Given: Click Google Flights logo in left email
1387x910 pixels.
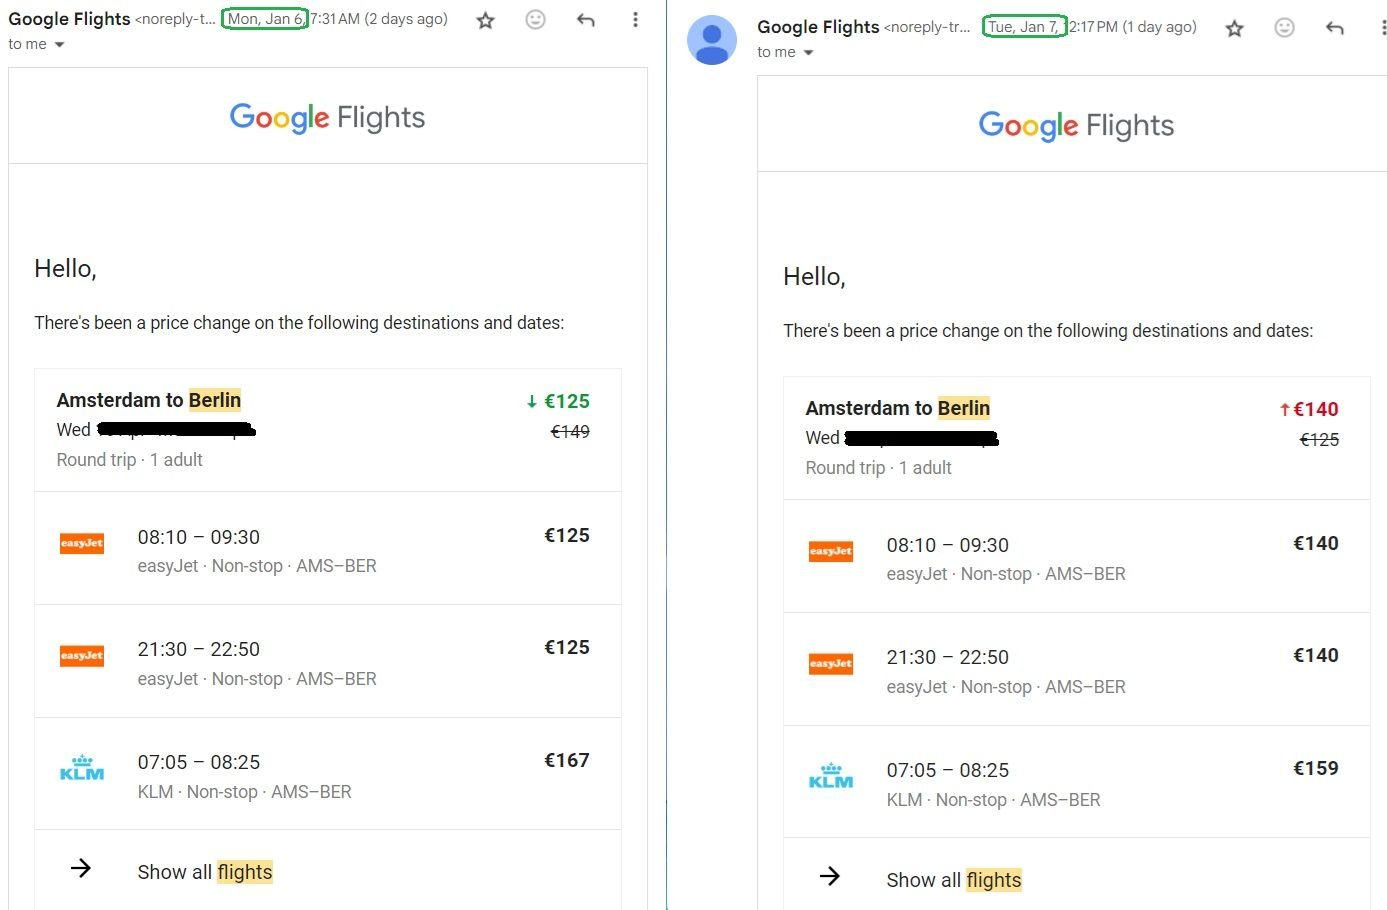Looking at the screenshot, I should 327,117.
